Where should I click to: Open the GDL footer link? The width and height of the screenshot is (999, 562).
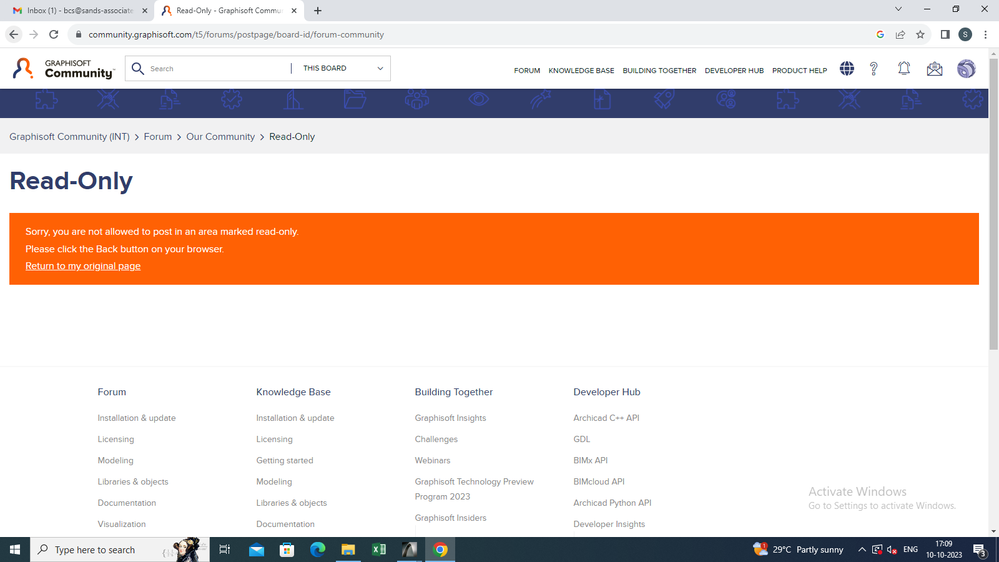click(581, 439)
